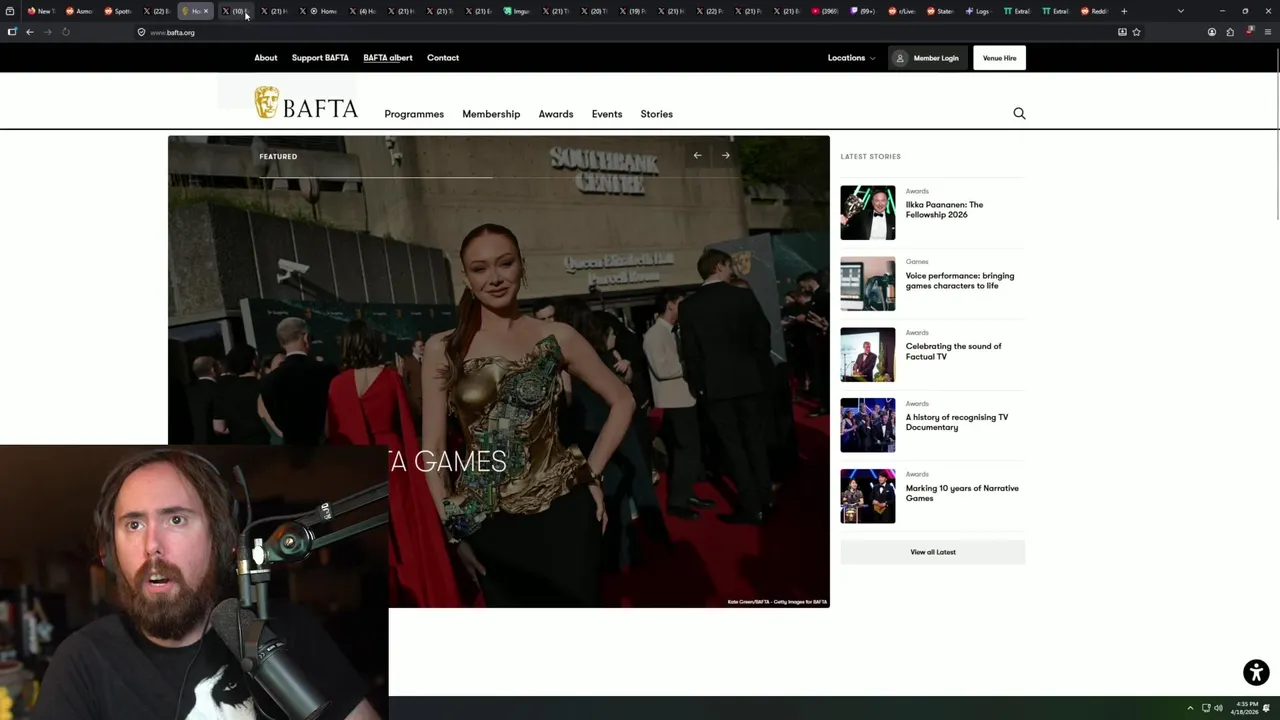Click the BAFTA logo to go home
This screenshot has width=1280, height=720.
(x=305, y=103)
